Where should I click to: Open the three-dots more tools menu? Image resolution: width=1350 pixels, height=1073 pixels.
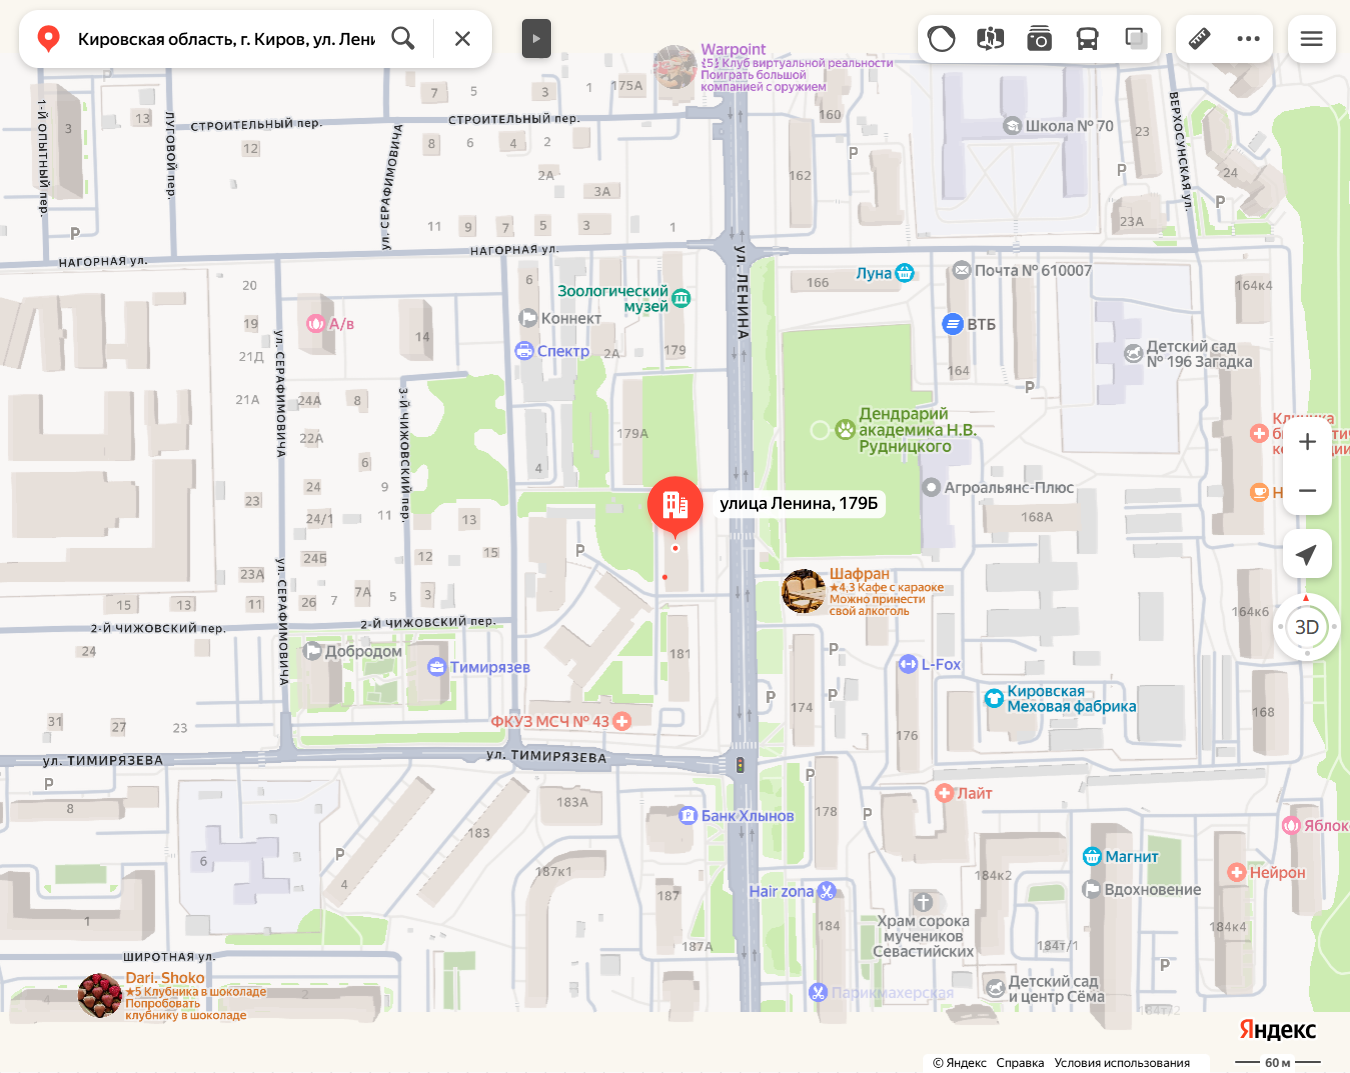point(1248,39)
